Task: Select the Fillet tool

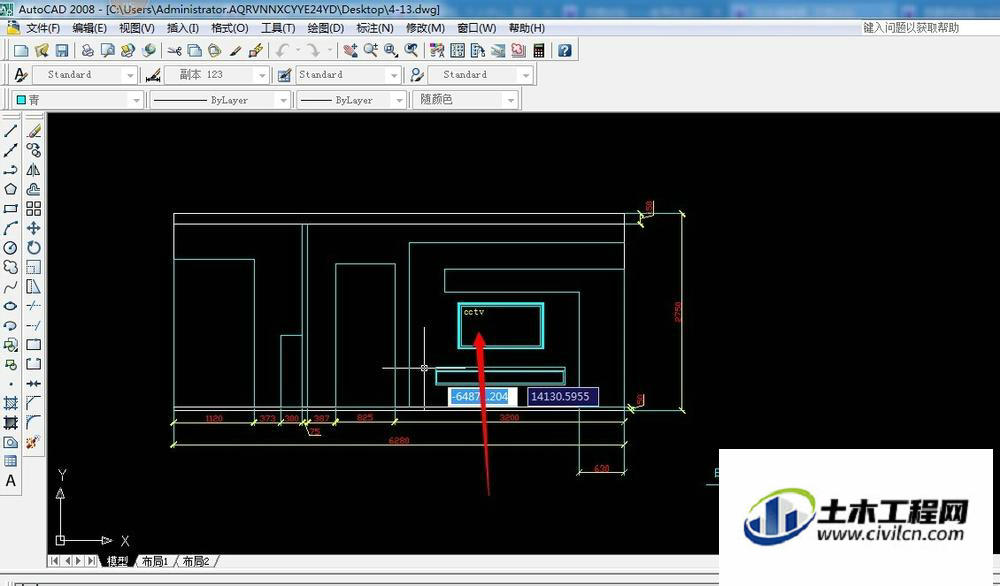Action: 34,422
